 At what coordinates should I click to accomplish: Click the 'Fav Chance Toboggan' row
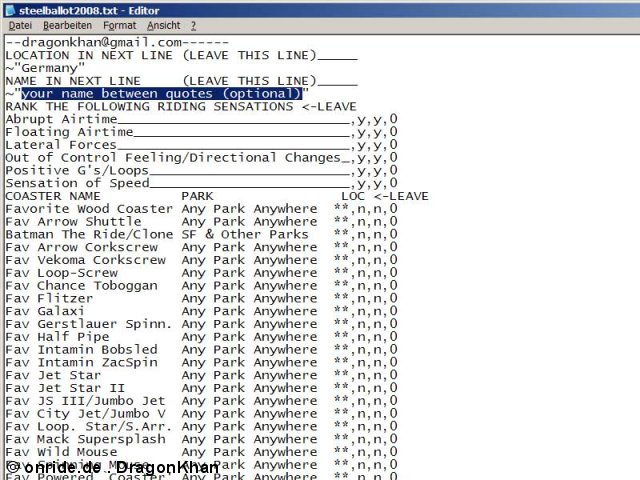[201, 286]
